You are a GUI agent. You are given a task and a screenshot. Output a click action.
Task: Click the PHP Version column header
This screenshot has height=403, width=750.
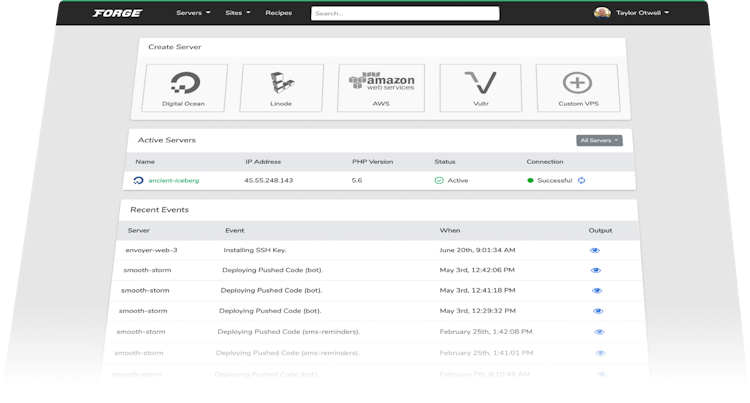tap(373, 162)
